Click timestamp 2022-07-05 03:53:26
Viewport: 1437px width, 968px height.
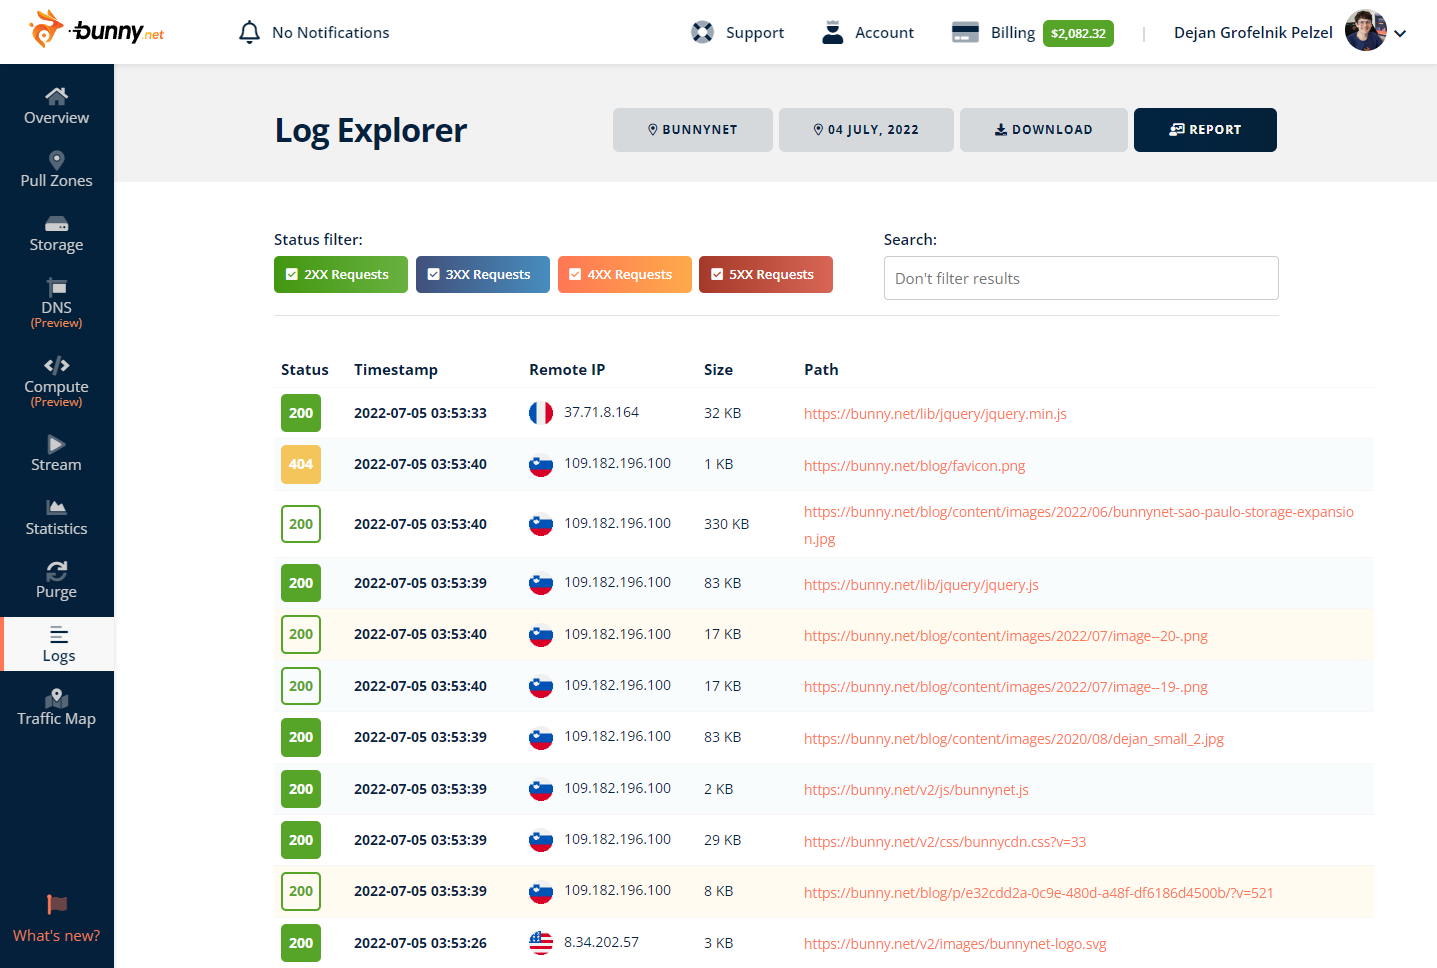[x=420, y=943]
